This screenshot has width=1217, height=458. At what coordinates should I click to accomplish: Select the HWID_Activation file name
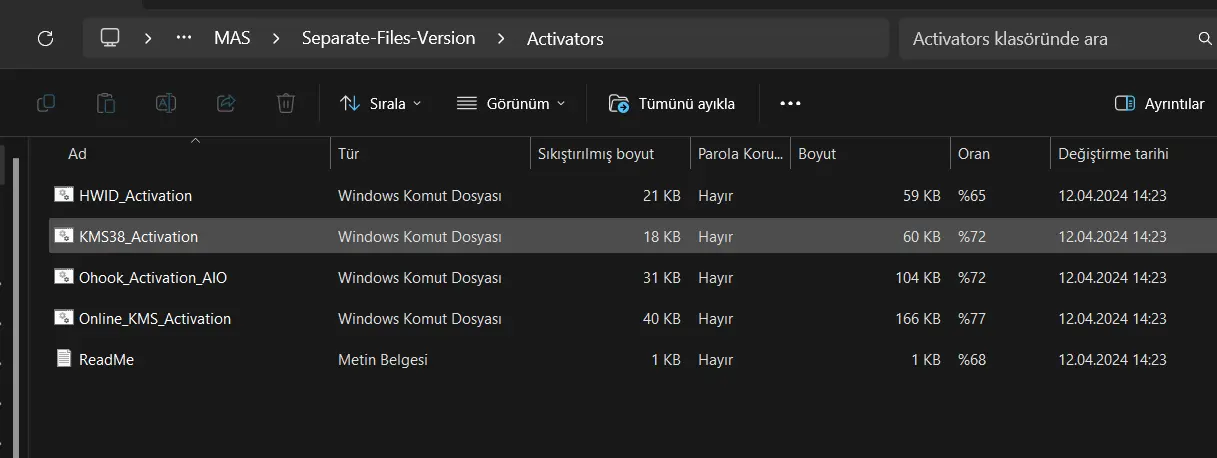pos(135,196)
